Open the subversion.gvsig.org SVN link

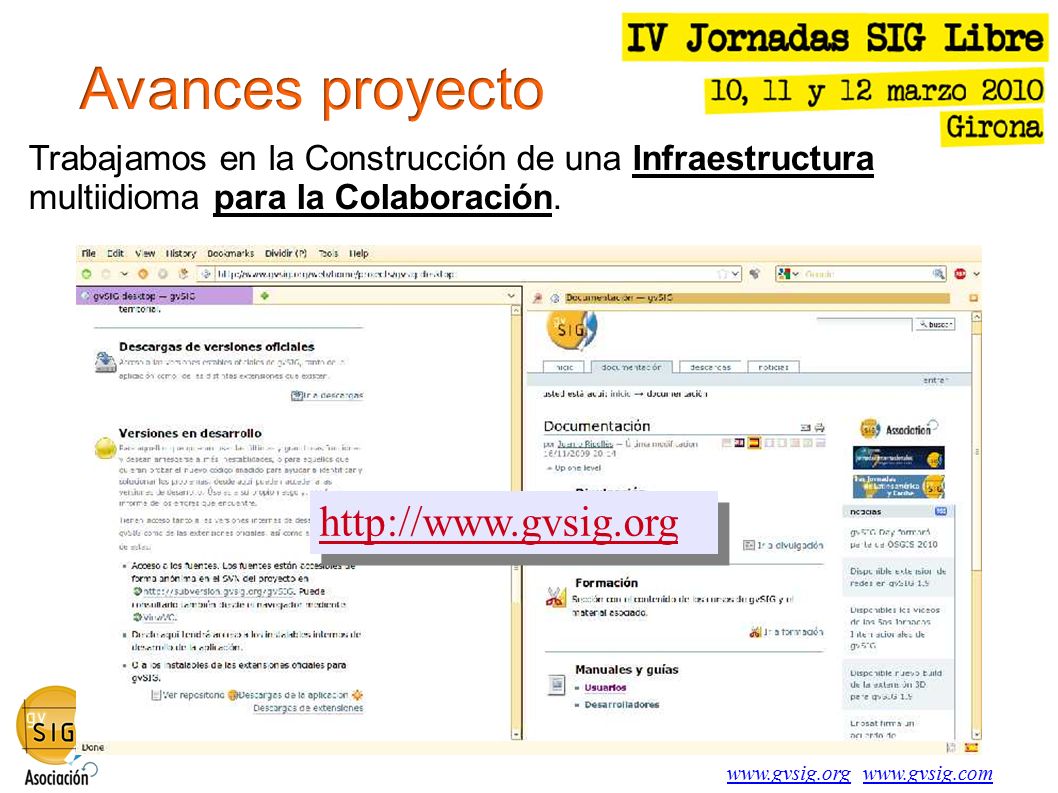(x=219, y=591)
